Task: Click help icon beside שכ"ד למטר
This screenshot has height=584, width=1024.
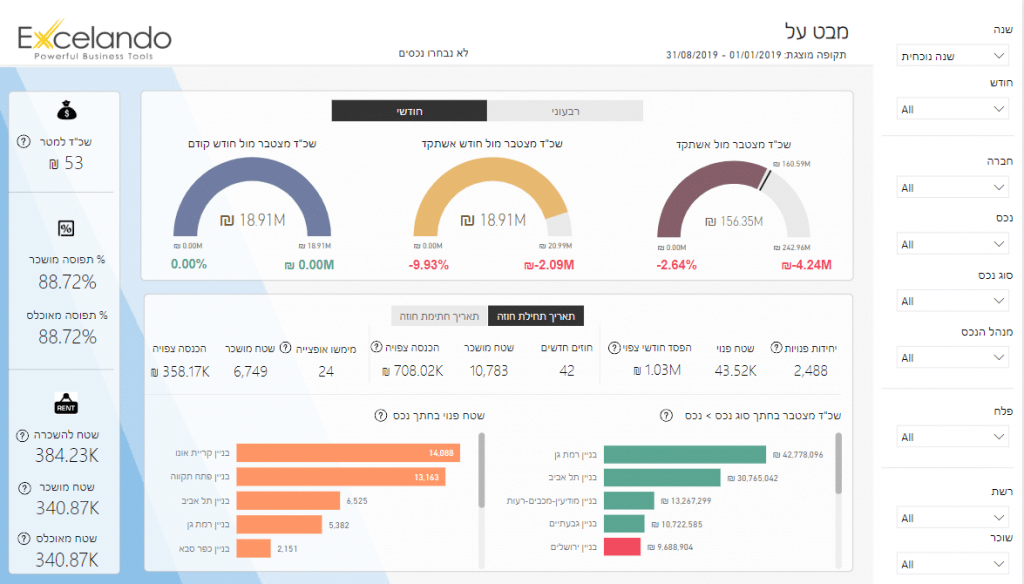Action: [x=23, y=142]
